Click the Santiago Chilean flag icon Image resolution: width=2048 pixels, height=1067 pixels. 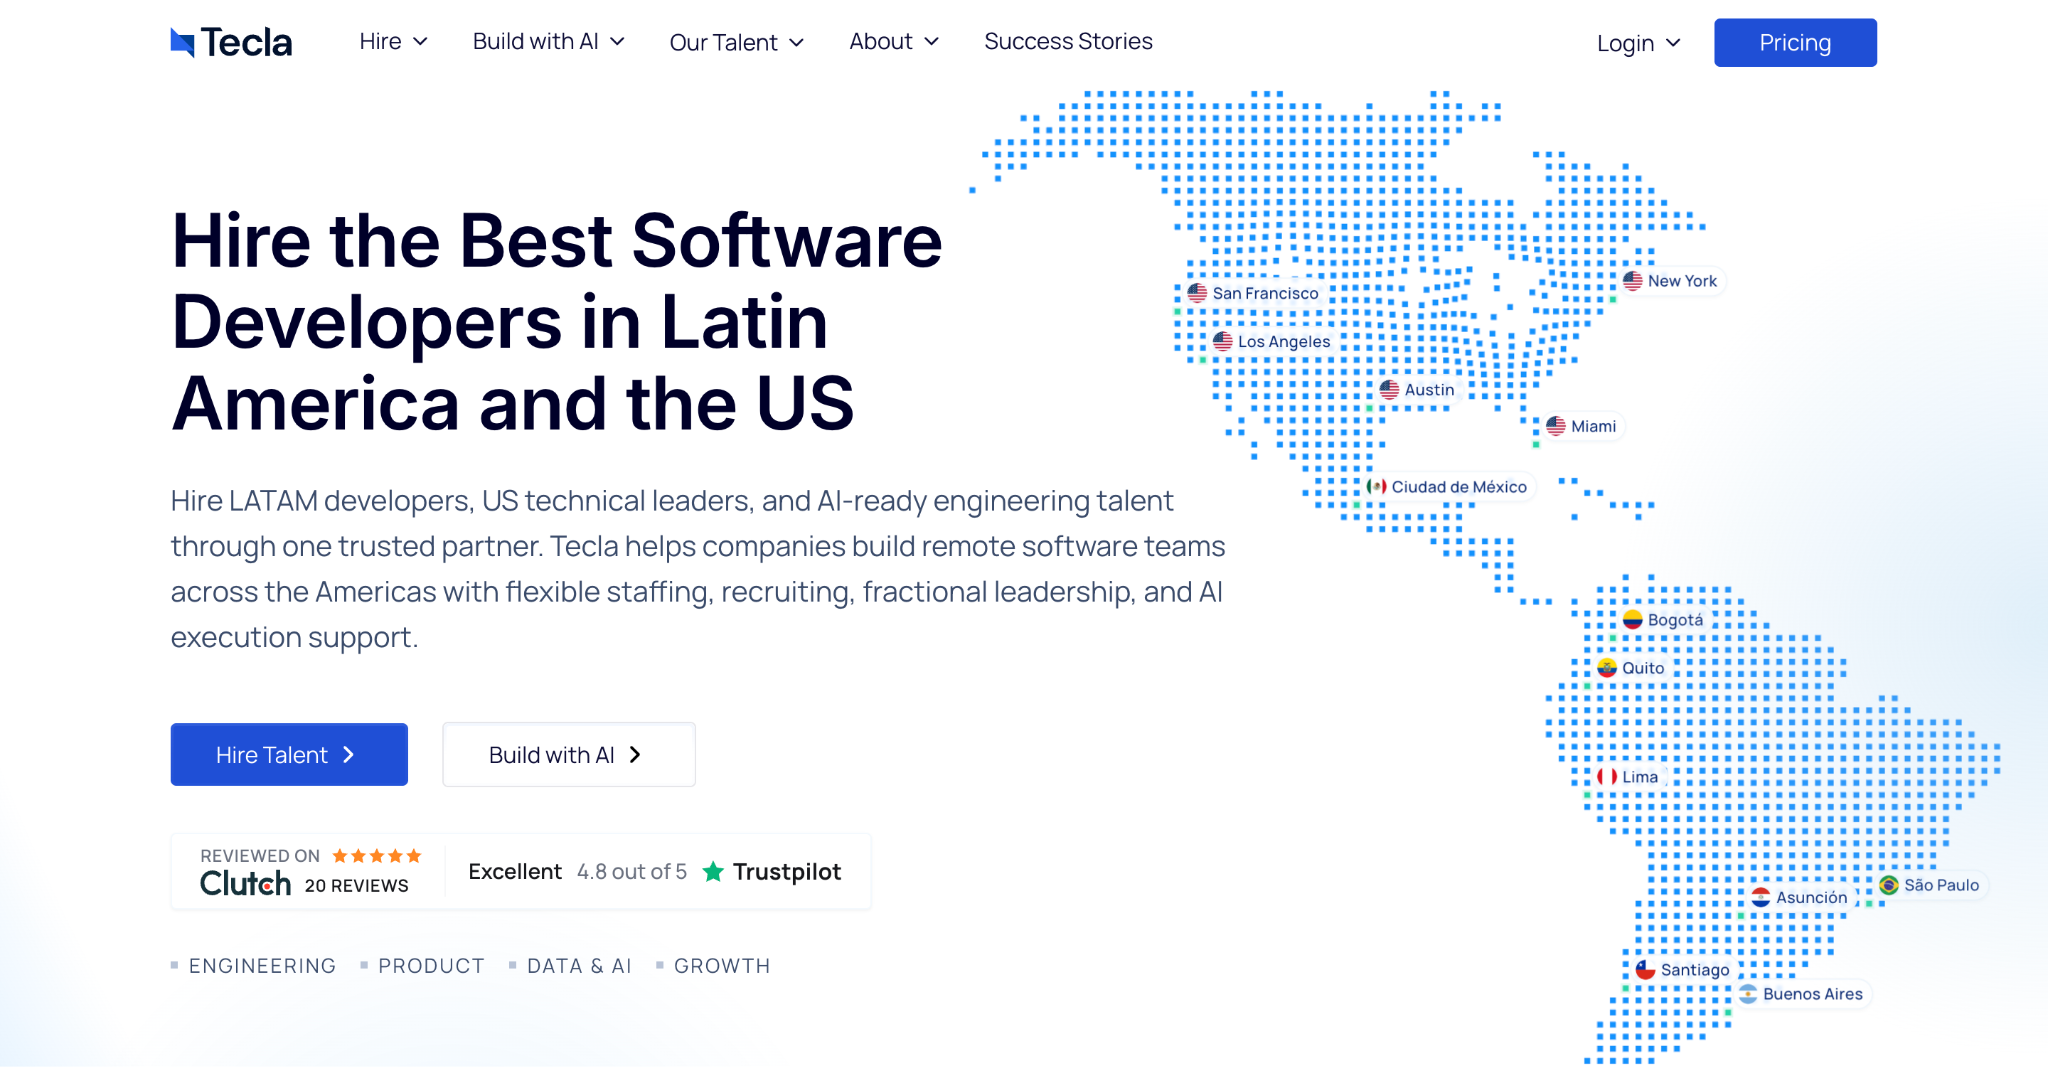[x=1646, y=970]
